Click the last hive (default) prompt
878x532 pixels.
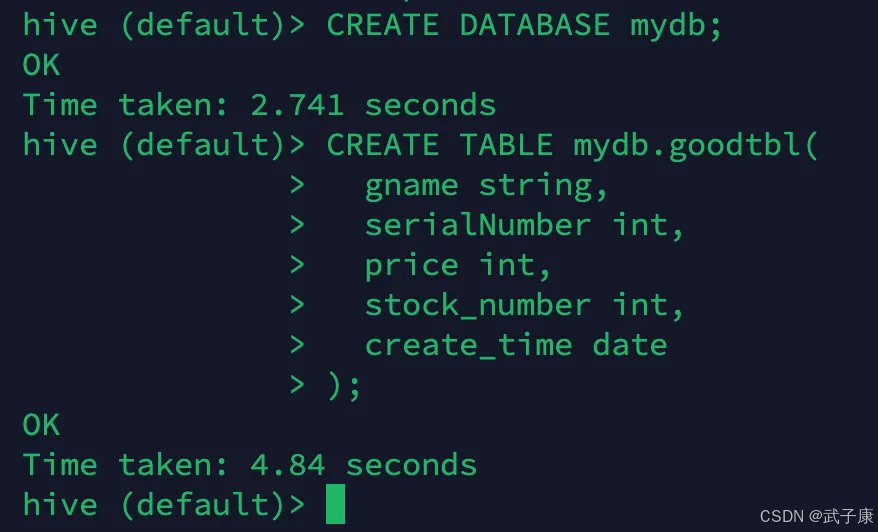tap(164, 505)
